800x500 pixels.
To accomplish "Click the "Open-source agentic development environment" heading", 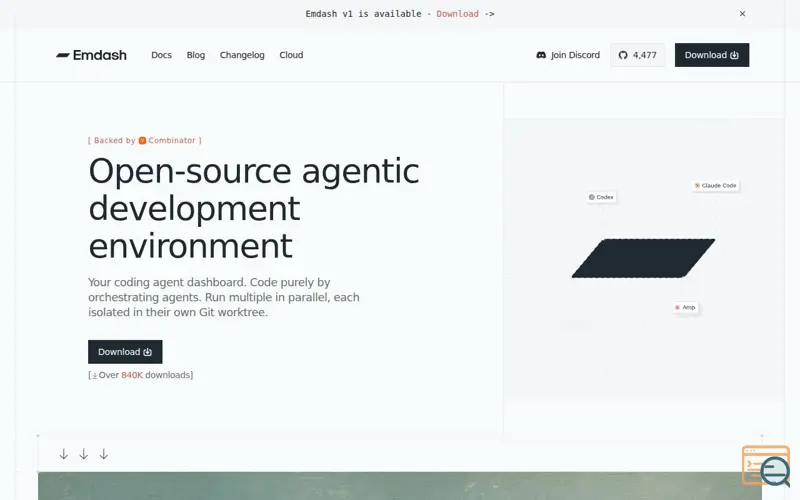I will pyautogui.click(x=254, y=208).
